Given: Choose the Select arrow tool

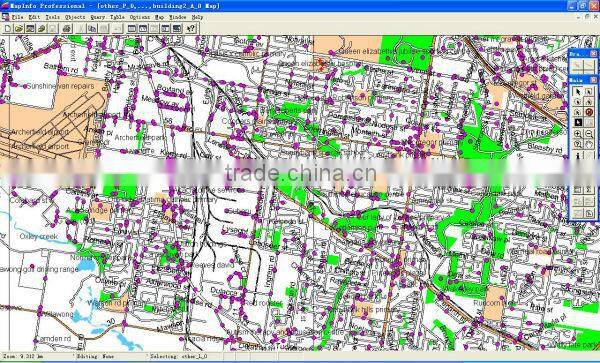Looking at the screenshot, I should click(578, 92).
